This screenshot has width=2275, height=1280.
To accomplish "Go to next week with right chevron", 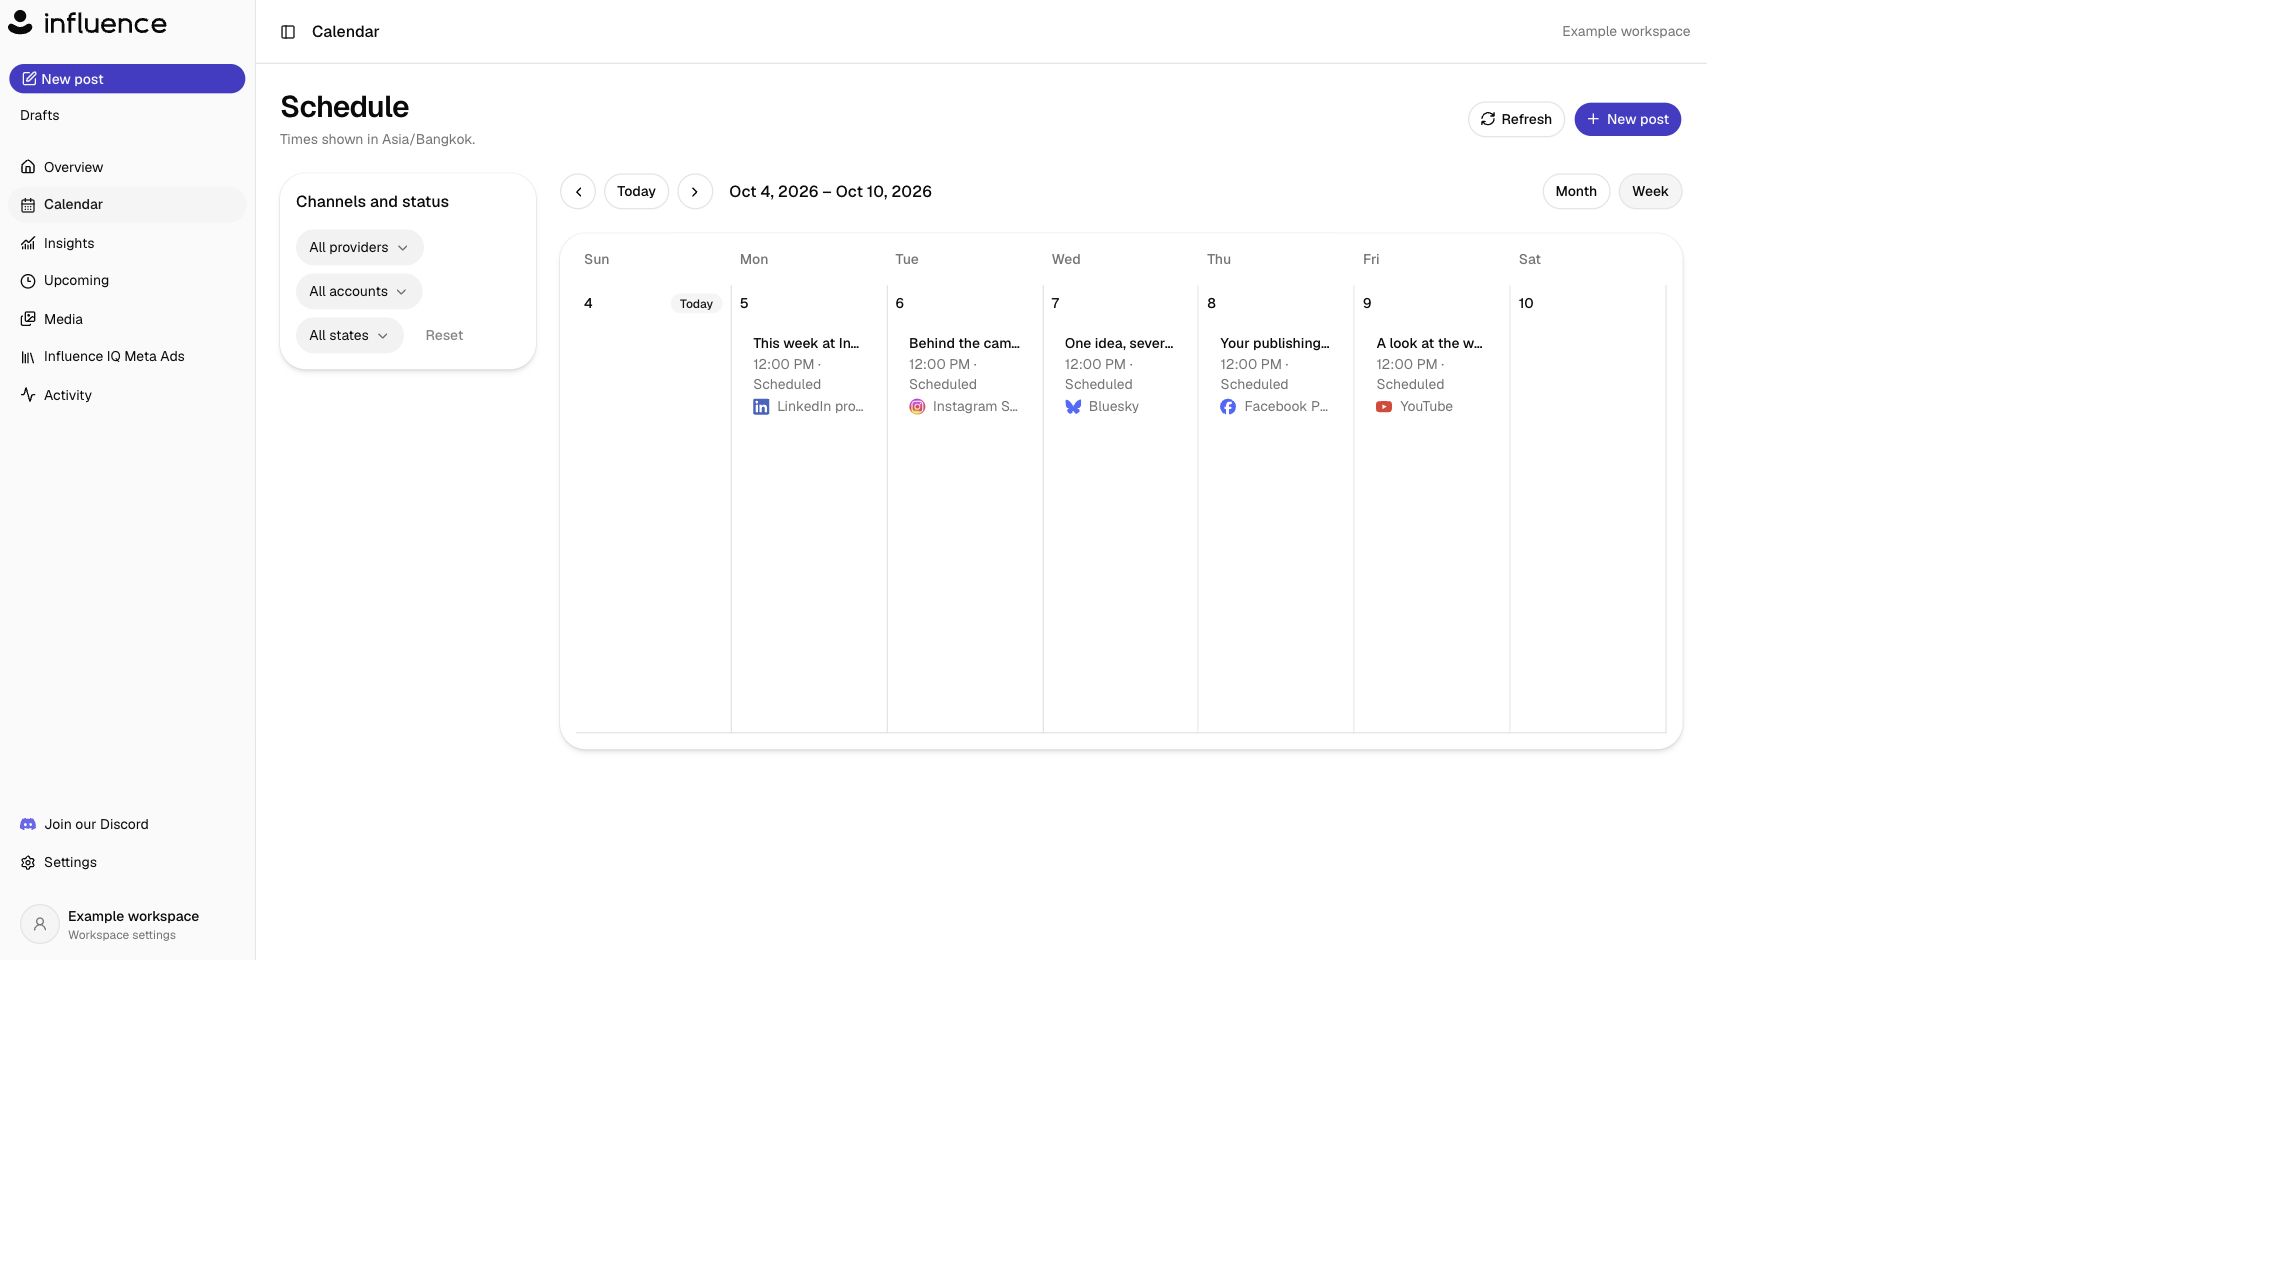I will click(695, 191).
